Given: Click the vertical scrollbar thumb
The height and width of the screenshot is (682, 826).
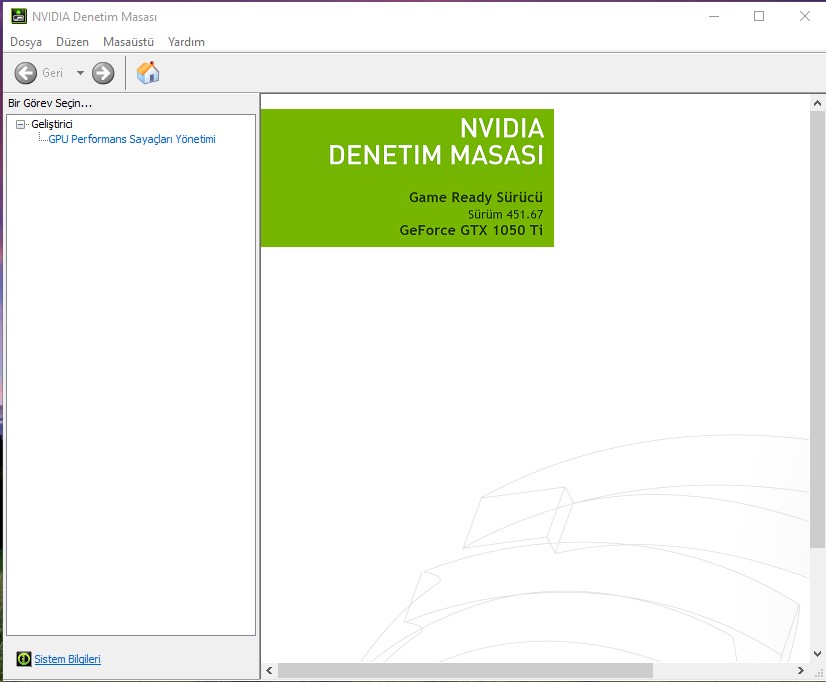Looking at the screenshot, I should (817, 329).
